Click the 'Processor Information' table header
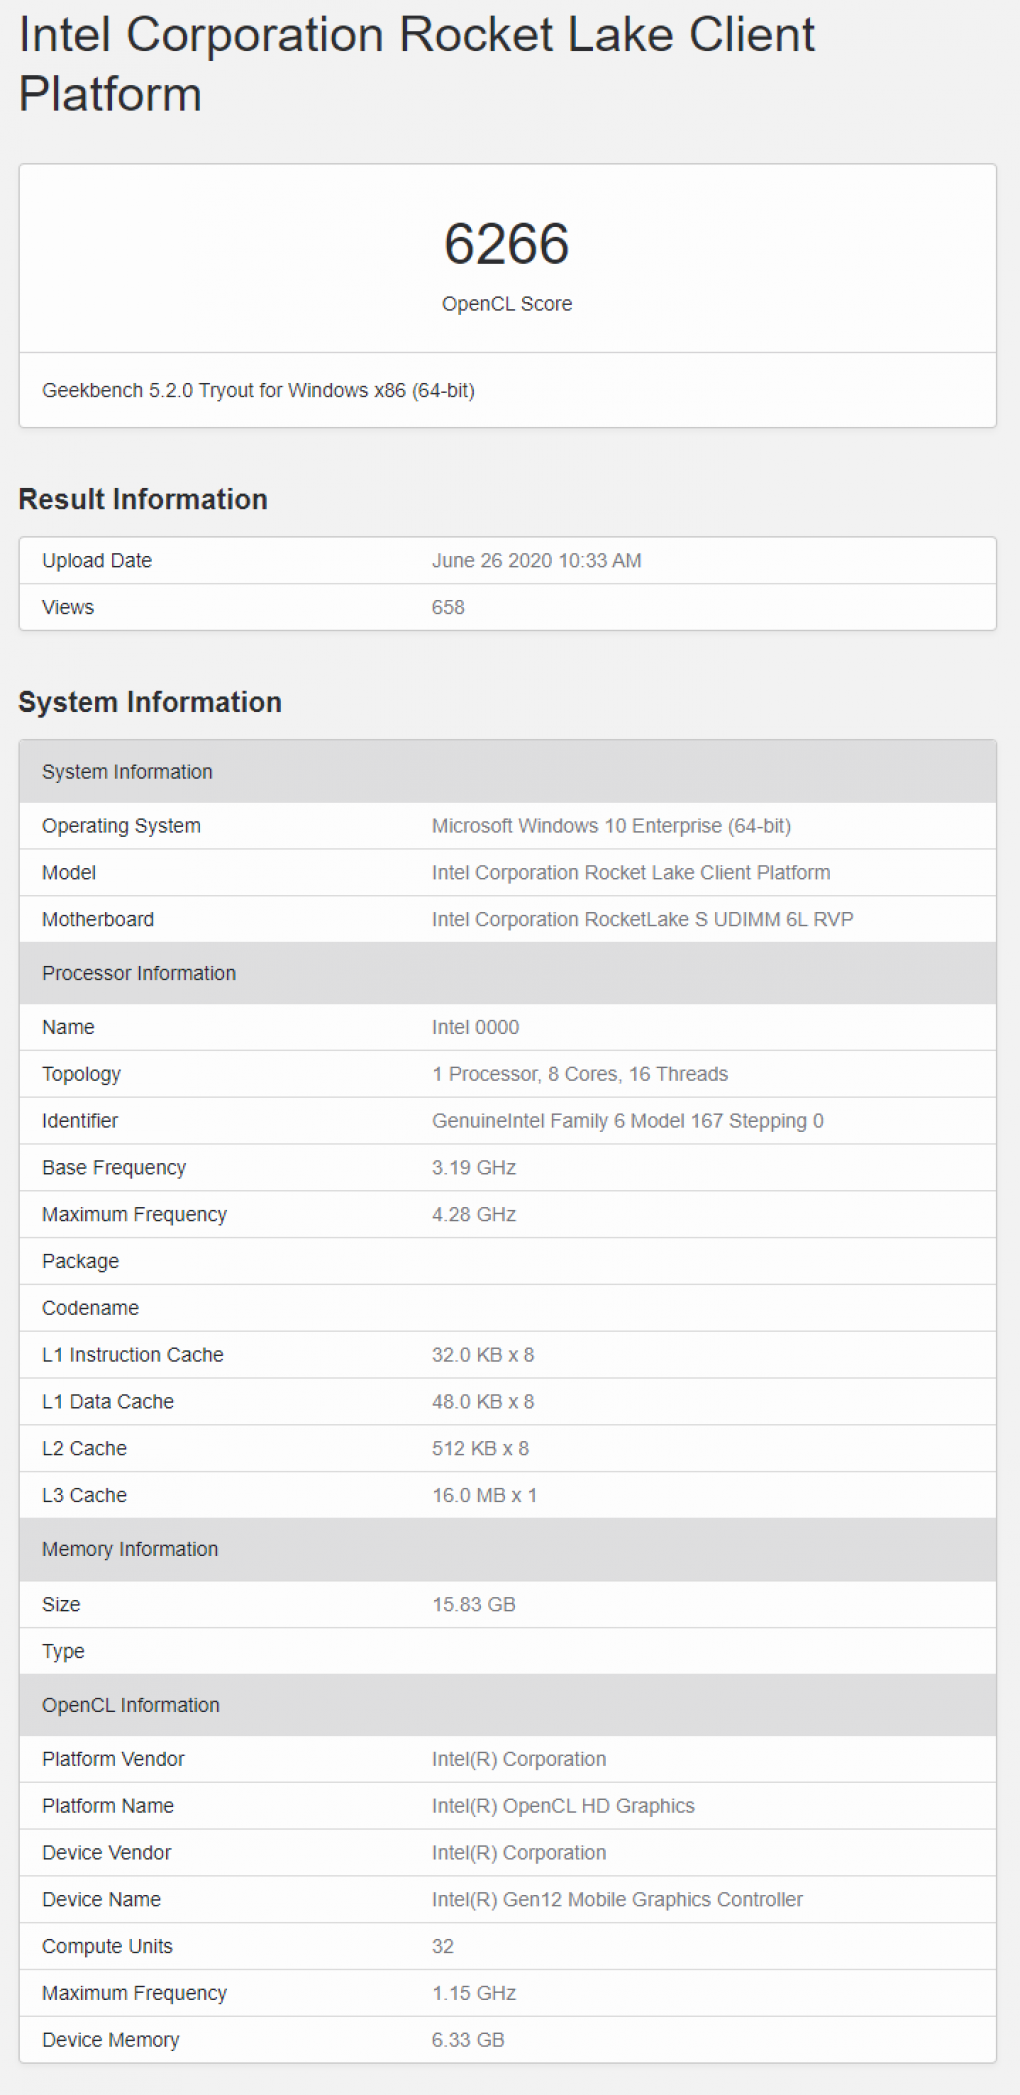Viewport: 1020px width, 2095px height. (x=508, y=973)
